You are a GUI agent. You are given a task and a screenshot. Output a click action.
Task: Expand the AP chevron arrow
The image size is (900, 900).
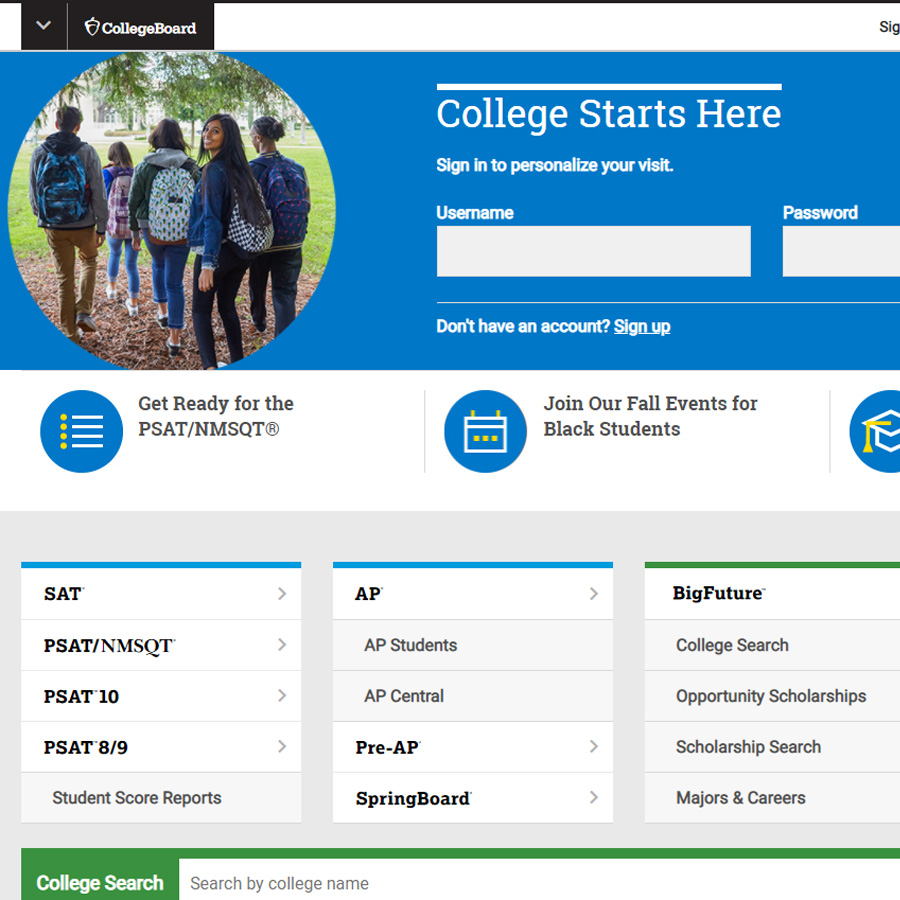pyautogui.click(x=594, y=594)
